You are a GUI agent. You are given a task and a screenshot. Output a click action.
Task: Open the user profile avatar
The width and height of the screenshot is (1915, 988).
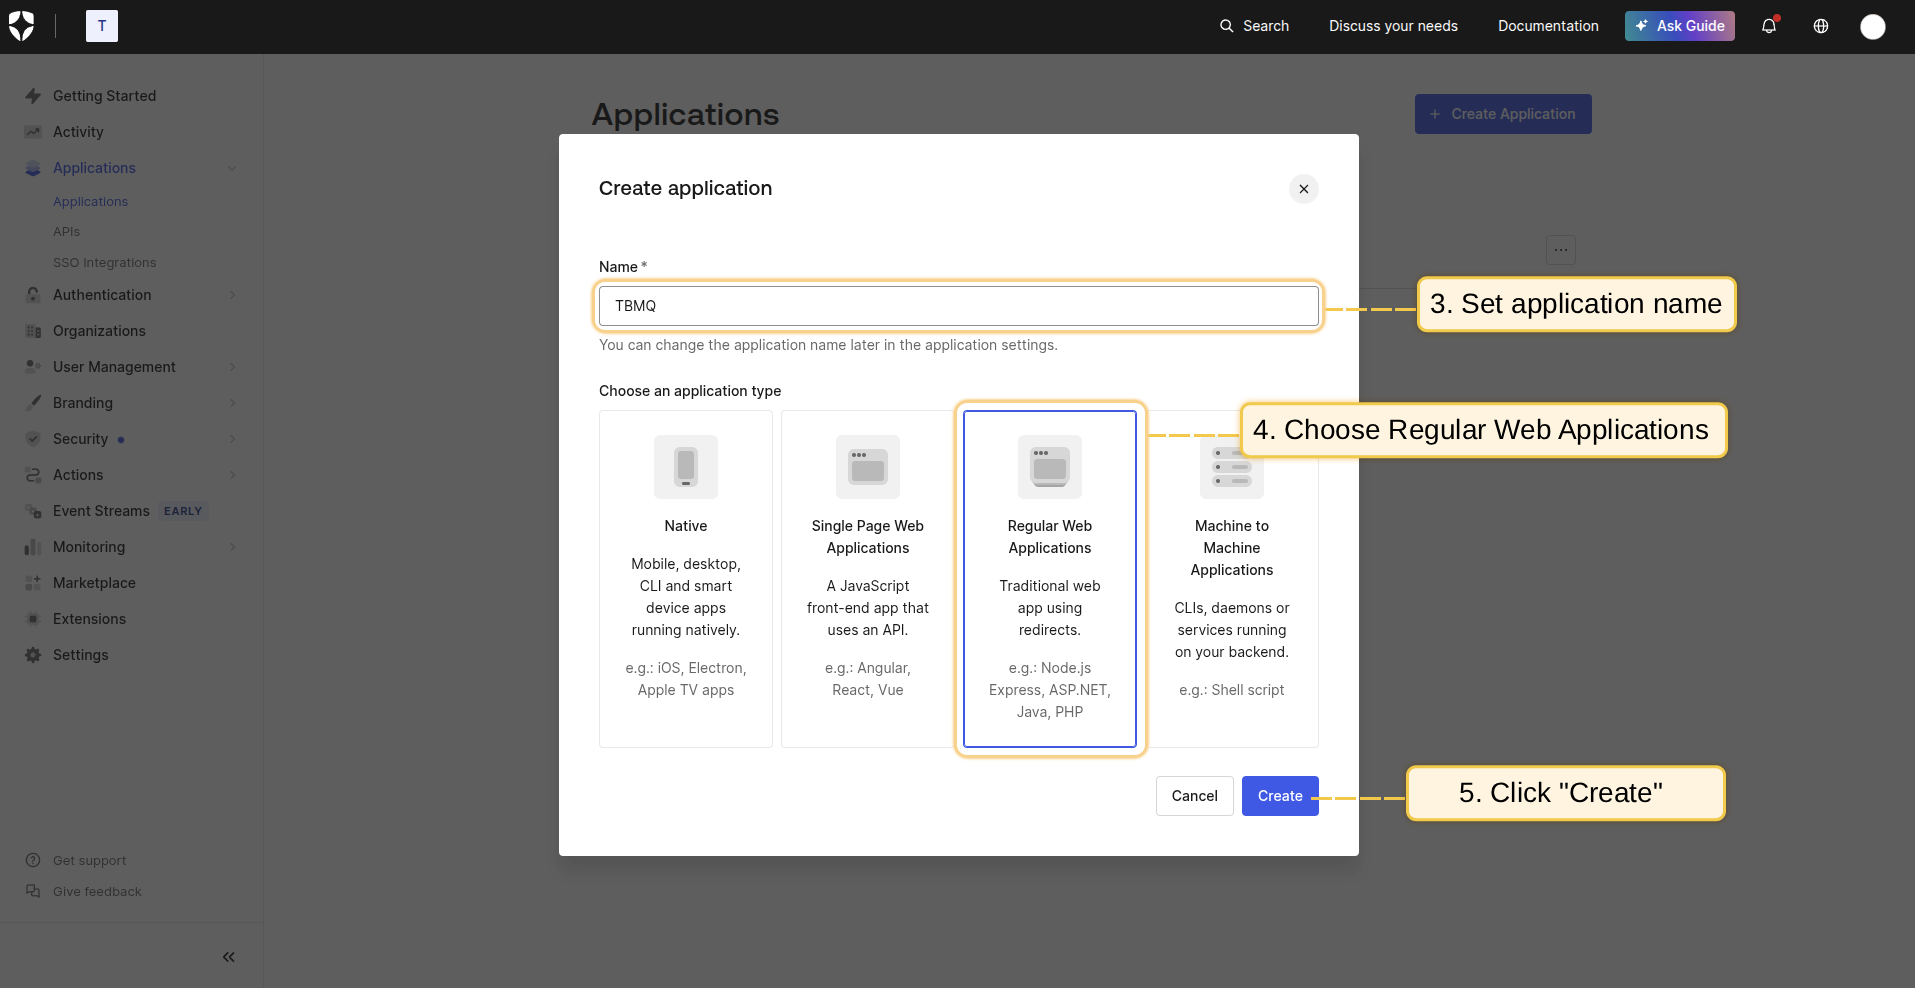point(1872,26)
